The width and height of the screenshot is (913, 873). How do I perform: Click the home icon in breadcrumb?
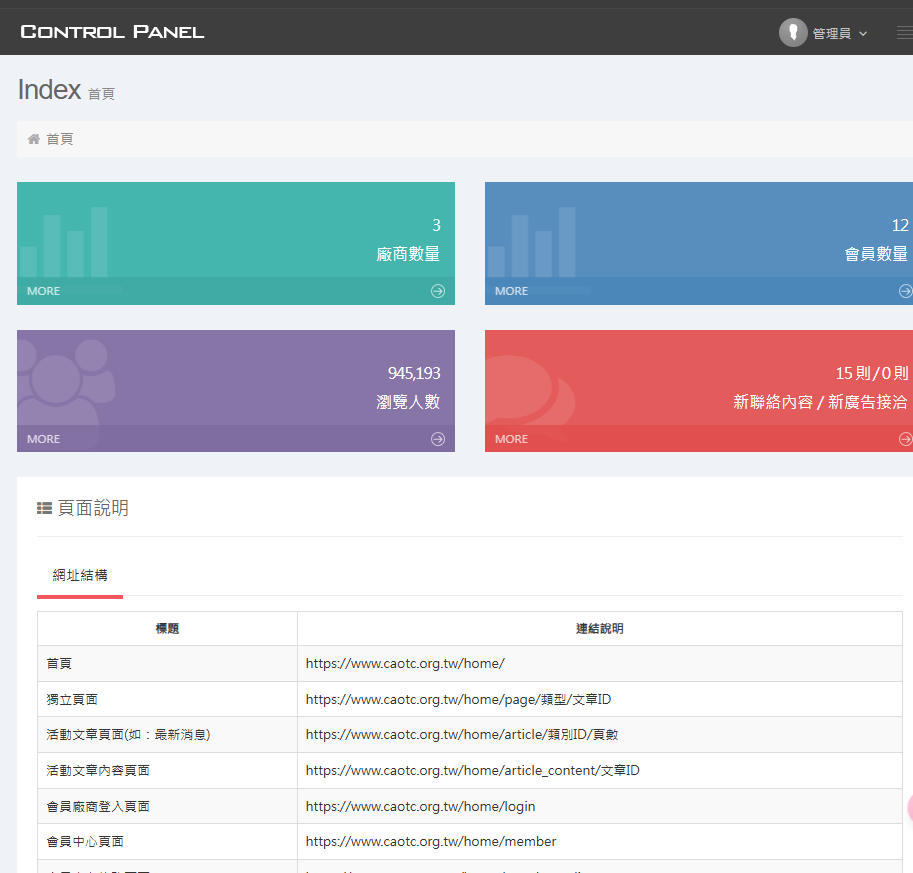[34, 139]
